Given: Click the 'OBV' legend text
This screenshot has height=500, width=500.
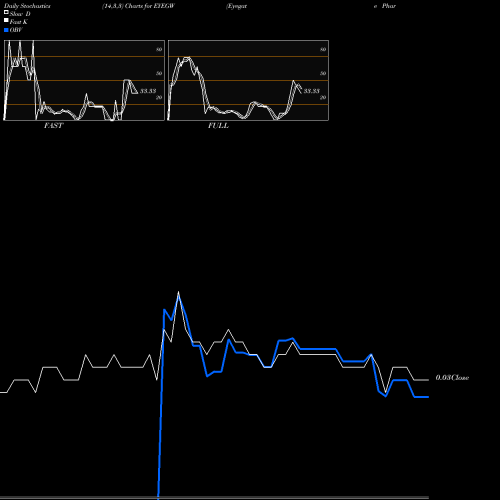Looking at the screenshot, I should coord(16,30).
